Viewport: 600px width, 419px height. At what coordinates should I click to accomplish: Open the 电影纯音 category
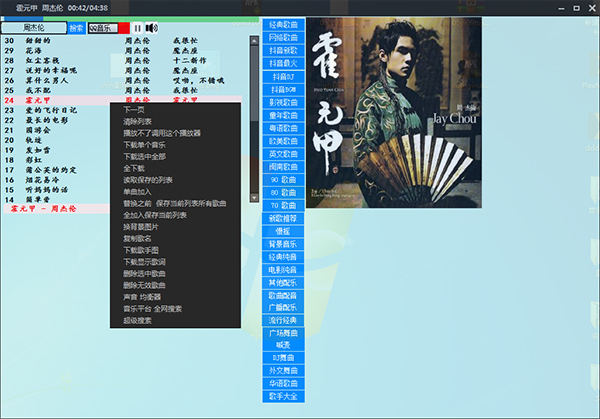pos(283,270)
